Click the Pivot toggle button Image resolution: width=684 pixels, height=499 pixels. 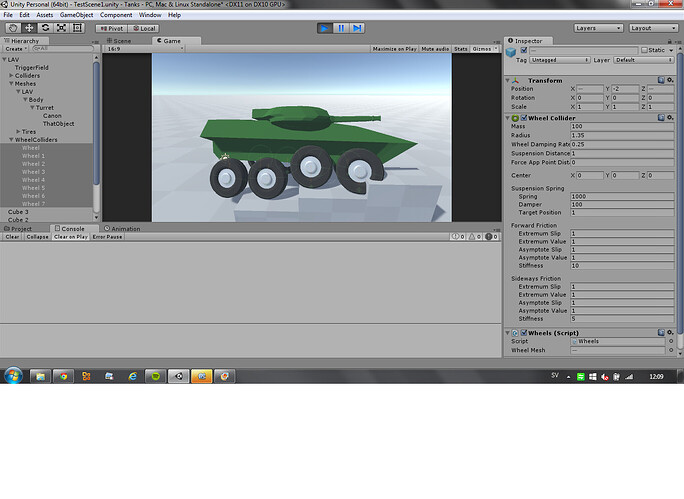click(112, 28)
